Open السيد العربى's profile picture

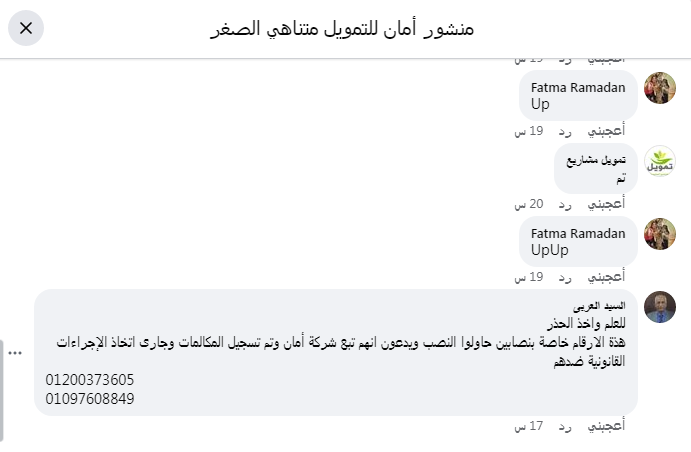coord(660,307)
